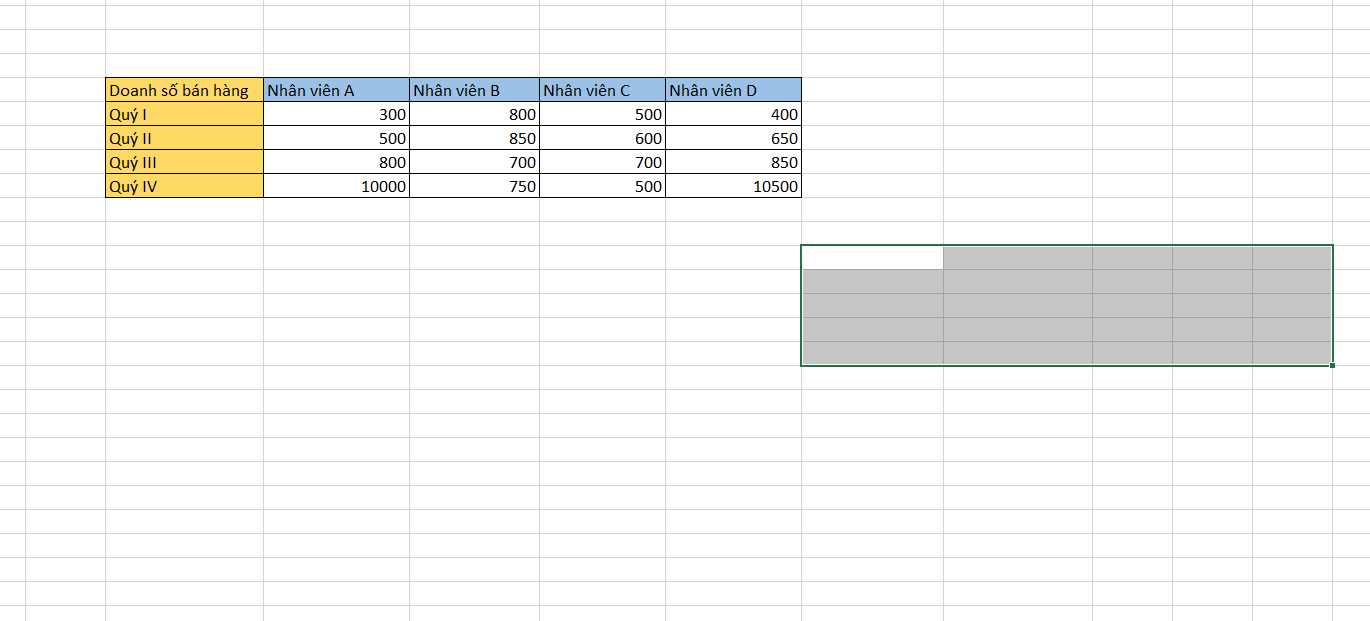The image size is (1370, 621).
Task: Select Nhân viên A Quý III value 800
Action: 336,162
